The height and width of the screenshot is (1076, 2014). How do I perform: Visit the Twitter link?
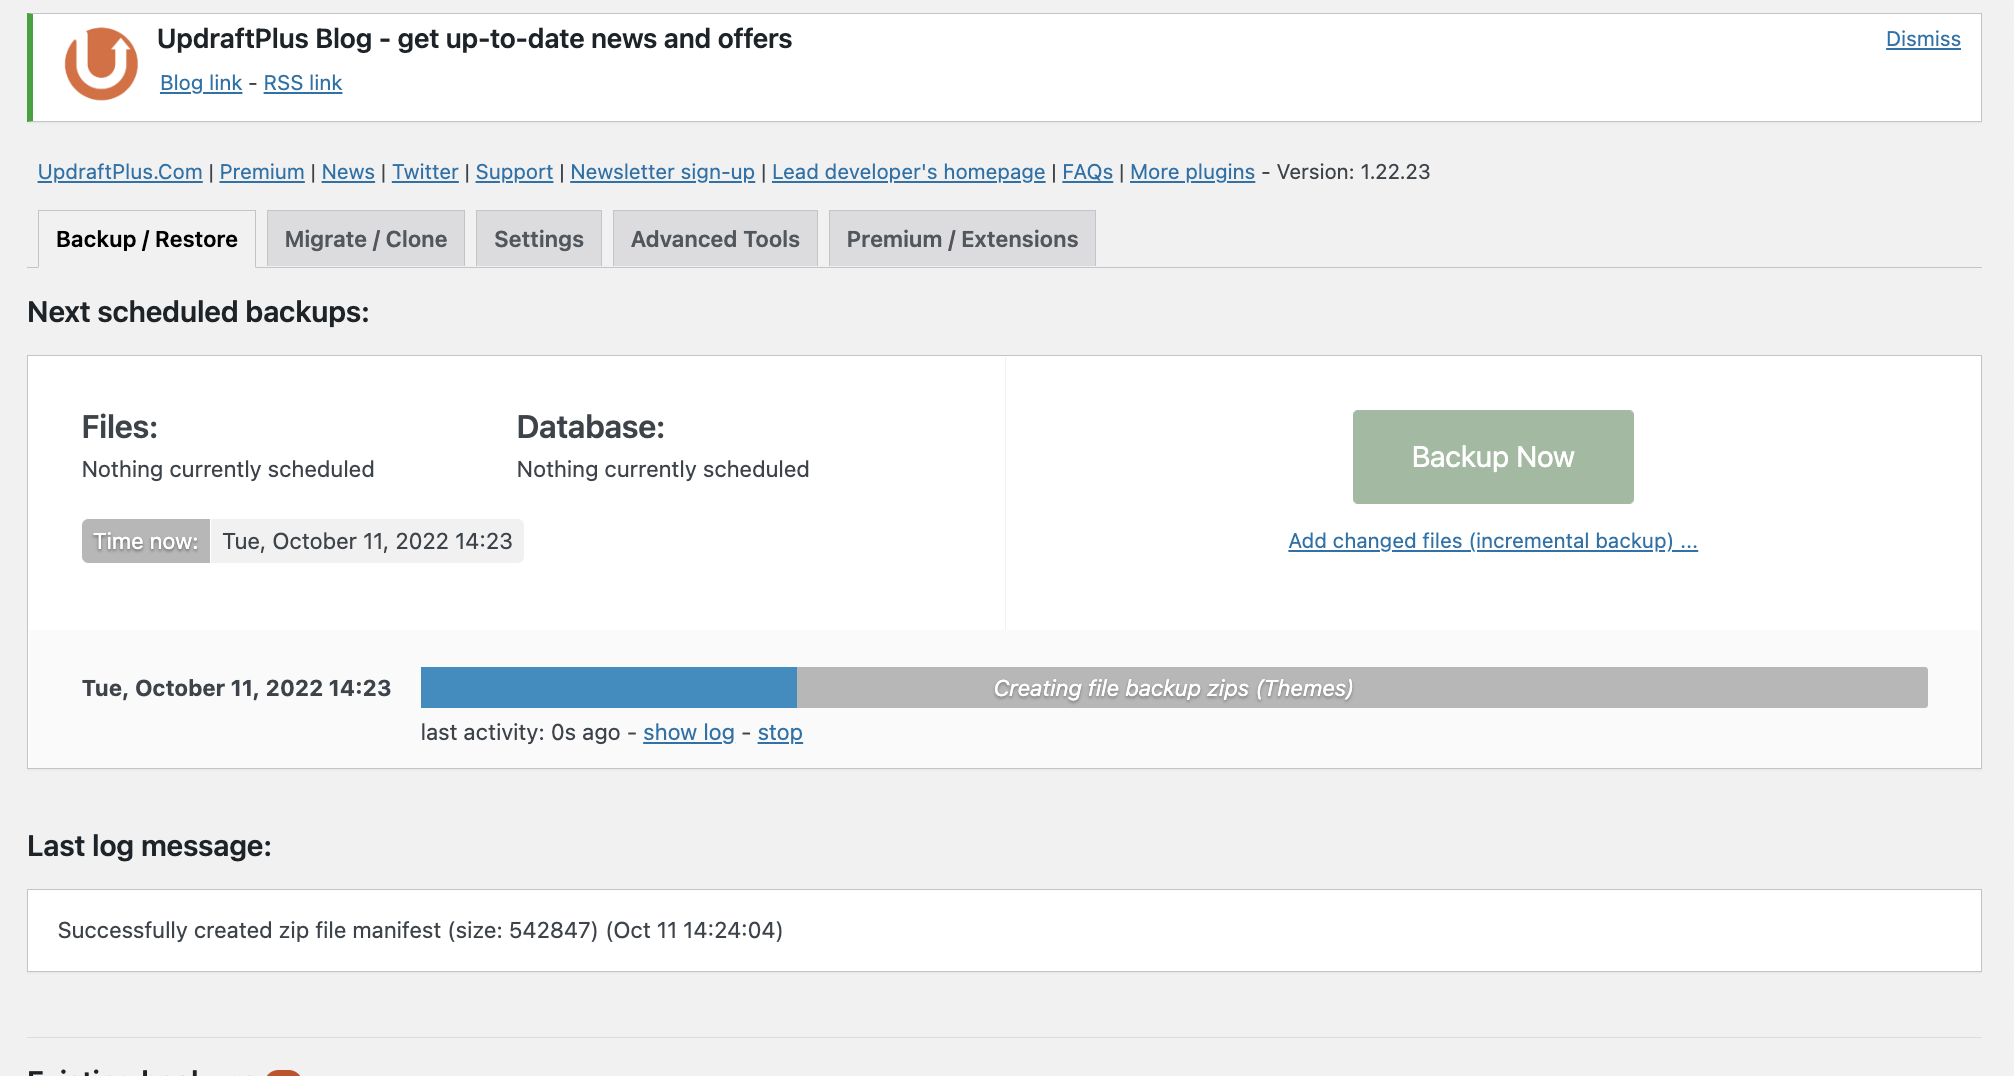click(x=425, y=172)
